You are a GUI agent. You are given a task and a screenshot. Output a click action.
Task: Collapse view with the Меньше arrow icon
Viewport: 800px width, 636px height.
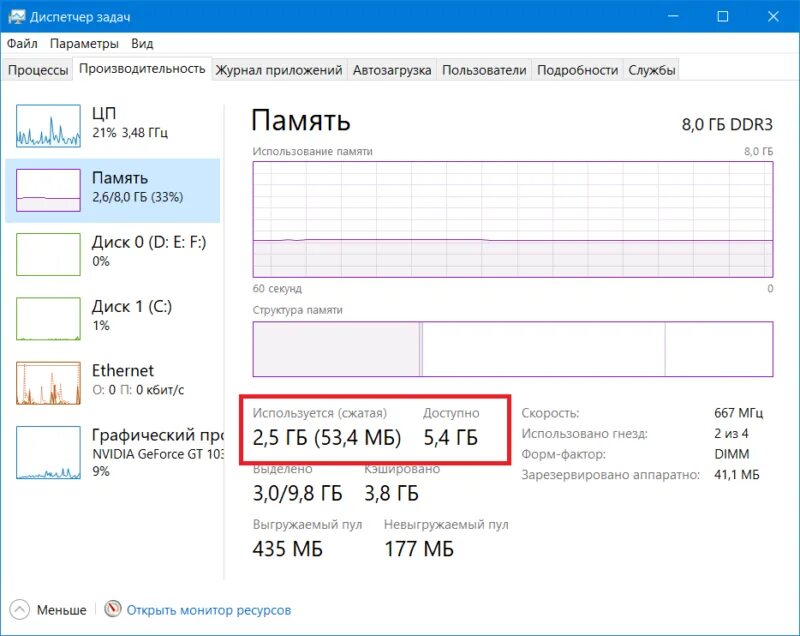coord(20,609)
